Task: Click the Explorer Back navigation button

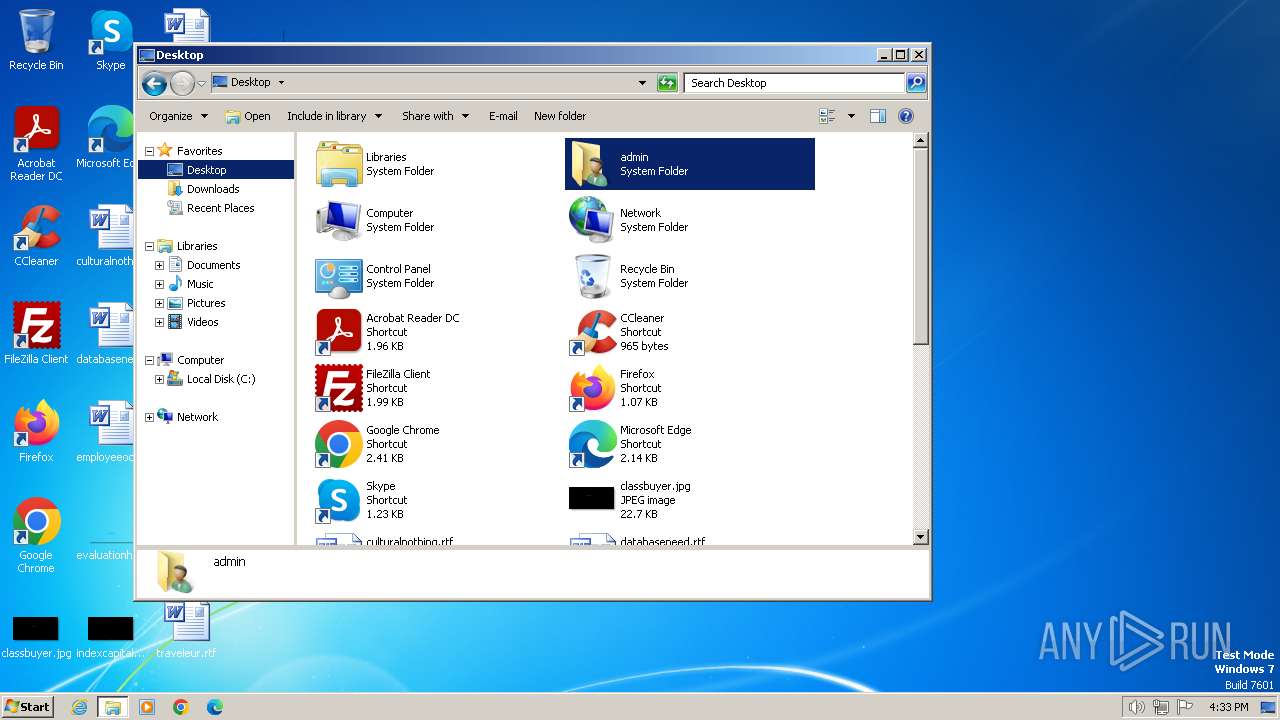Action: [x=154, y=83]
